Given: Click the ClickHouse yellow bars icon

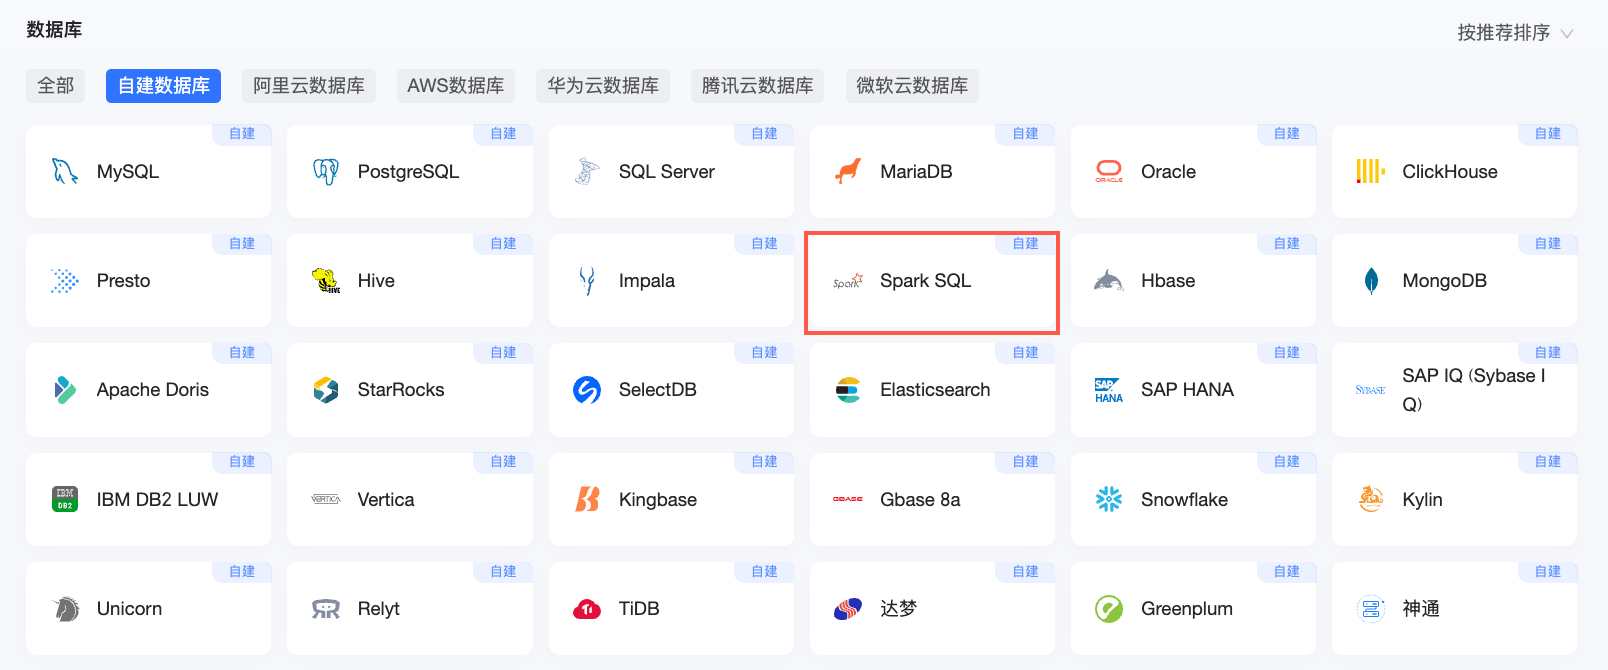Looking at the screenshot, I should click(1370, 172).
